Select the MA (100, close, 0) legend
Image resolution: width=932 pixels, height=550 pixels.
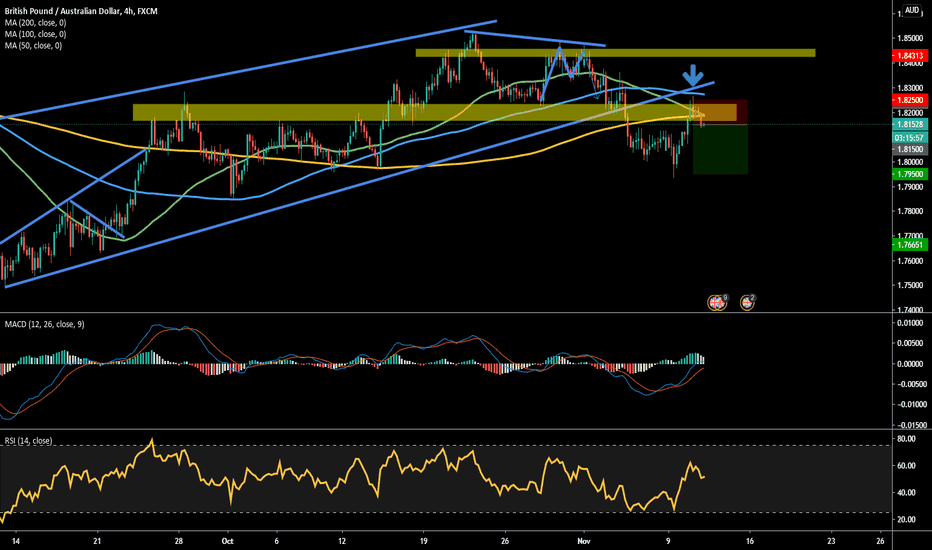pyautogui.click(x=35, y=34)
